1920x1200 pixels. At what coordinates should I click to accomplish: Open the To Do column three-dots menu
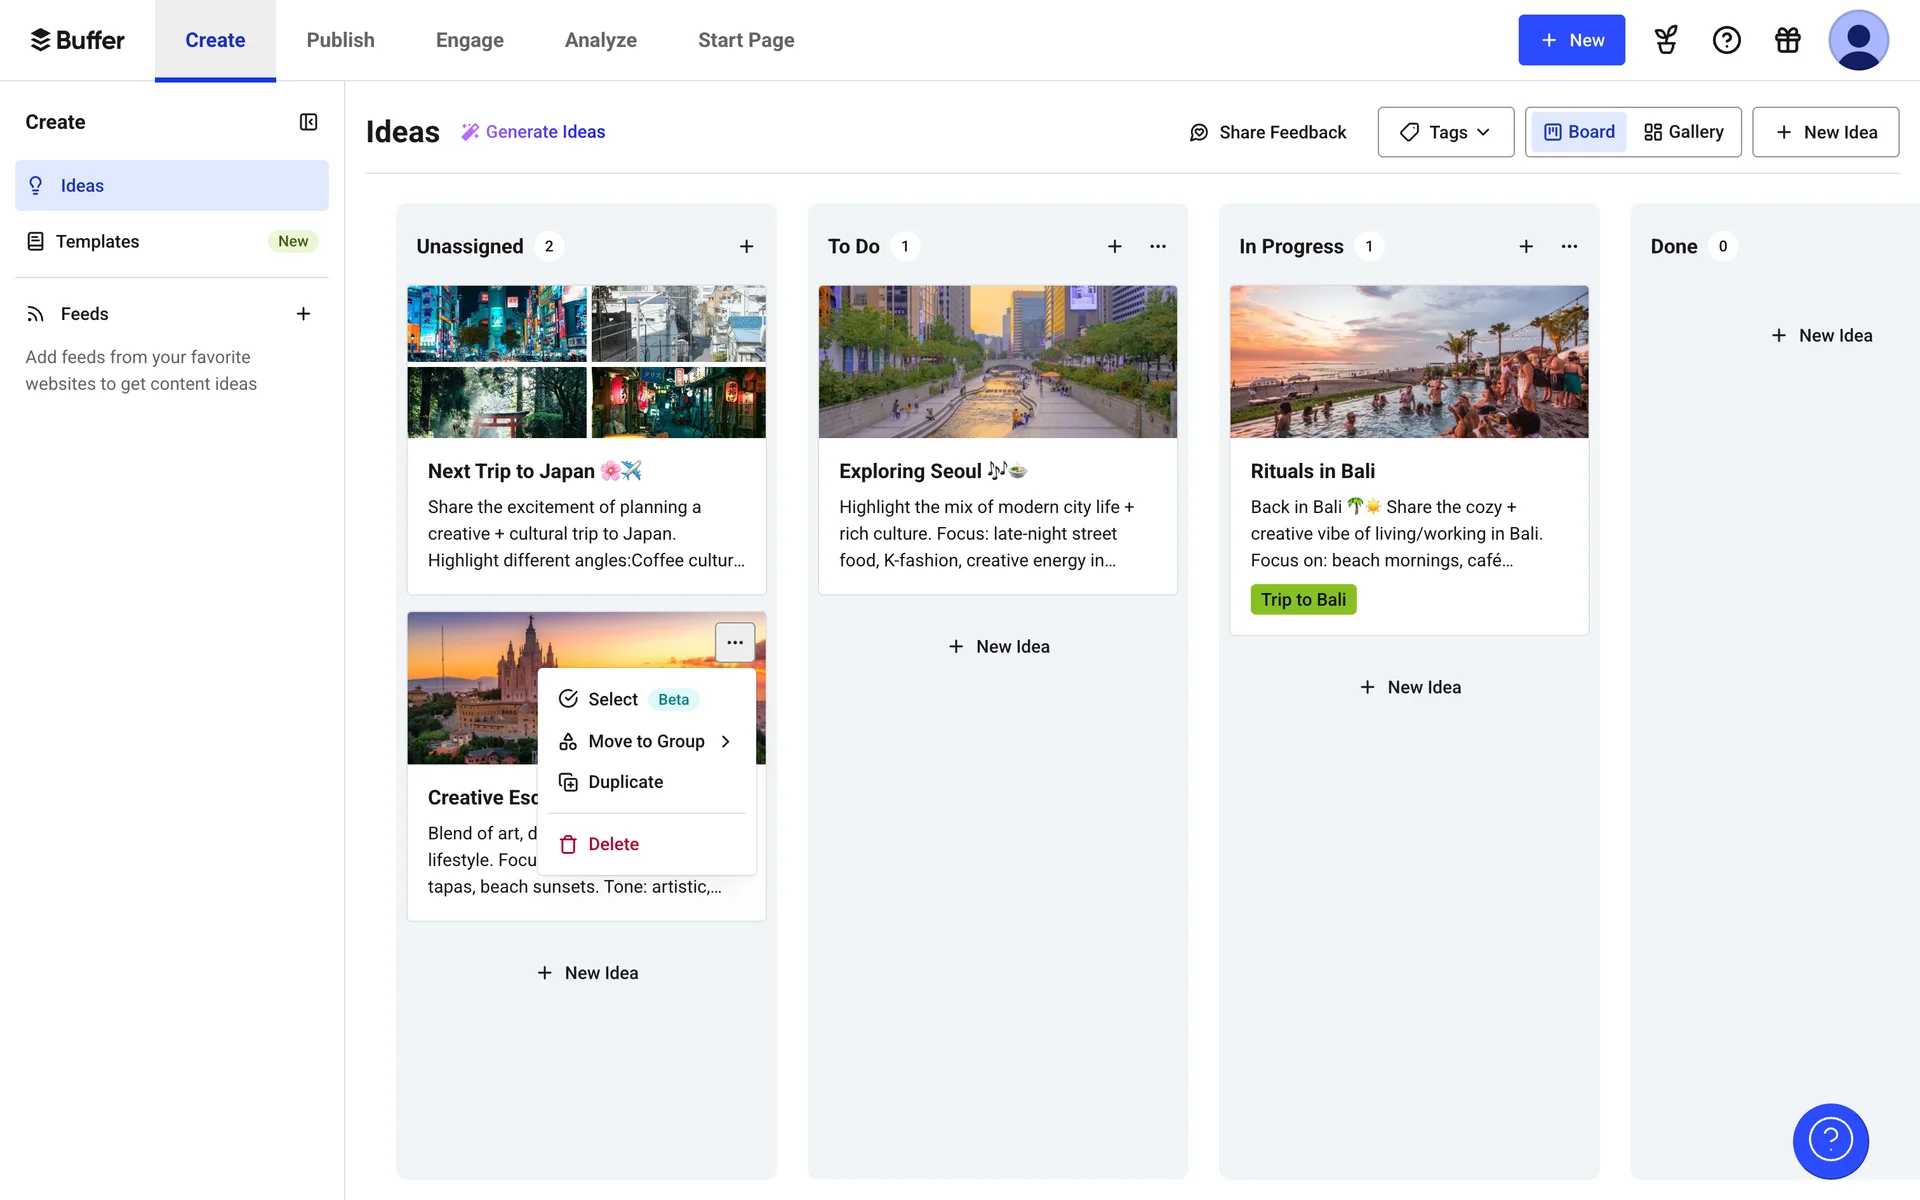coord(1158,246)
